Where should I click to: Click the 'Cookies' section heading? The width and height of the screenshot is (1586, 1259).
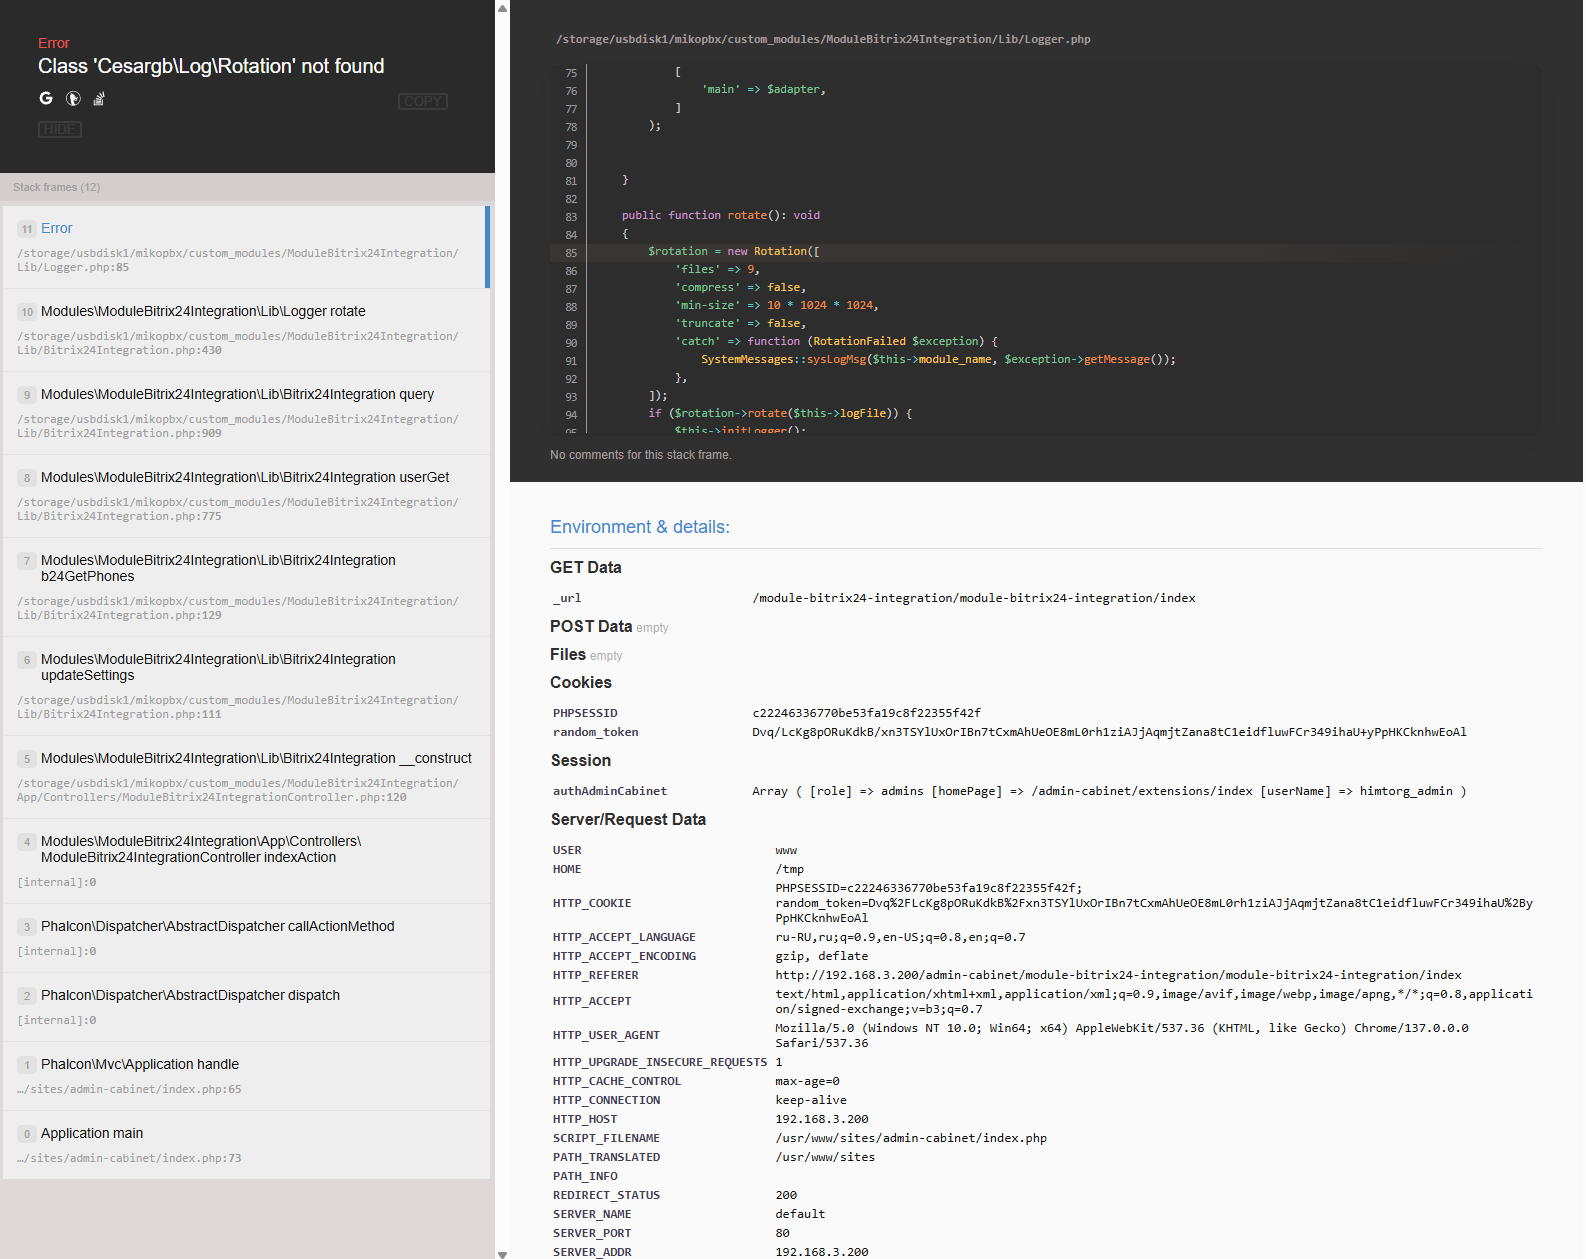pos(581,682)
